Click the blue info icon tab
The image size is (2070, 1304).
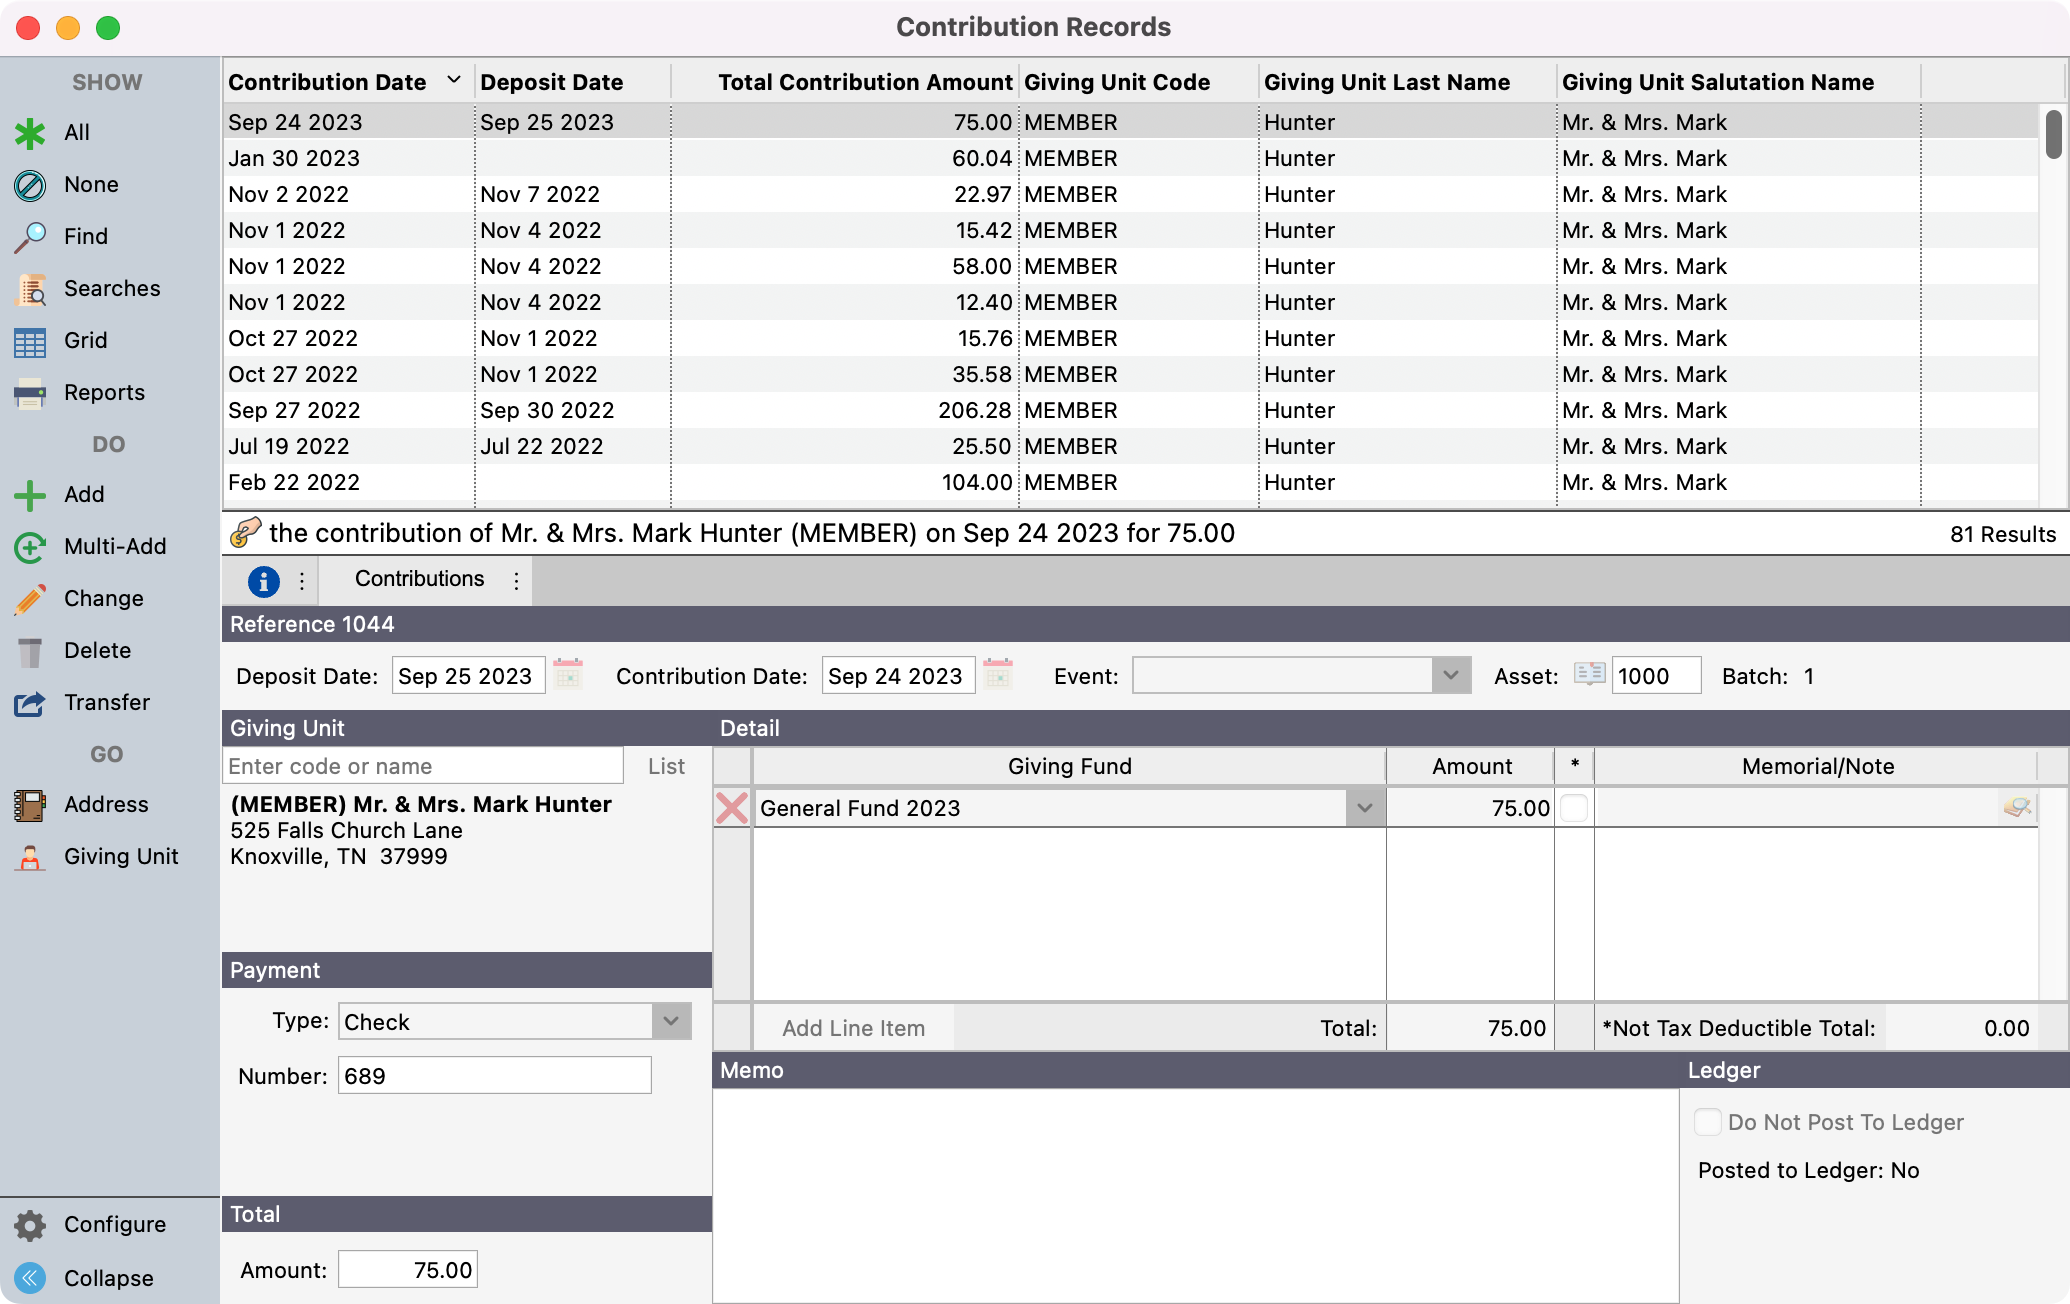[x=263, y=581]
